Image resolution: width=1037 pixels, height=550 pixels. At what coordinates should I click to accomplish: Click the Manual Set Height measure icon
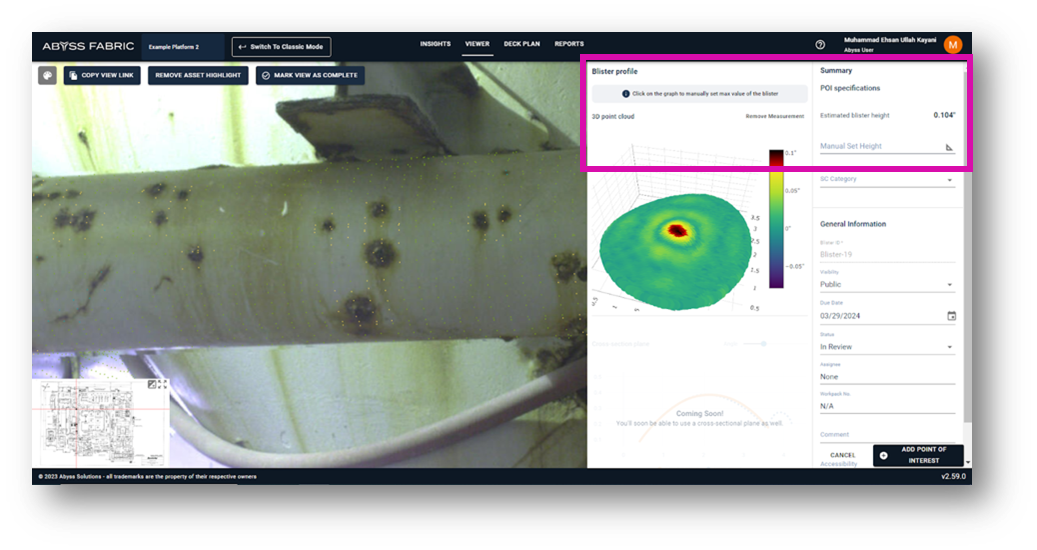pos(949,147)
